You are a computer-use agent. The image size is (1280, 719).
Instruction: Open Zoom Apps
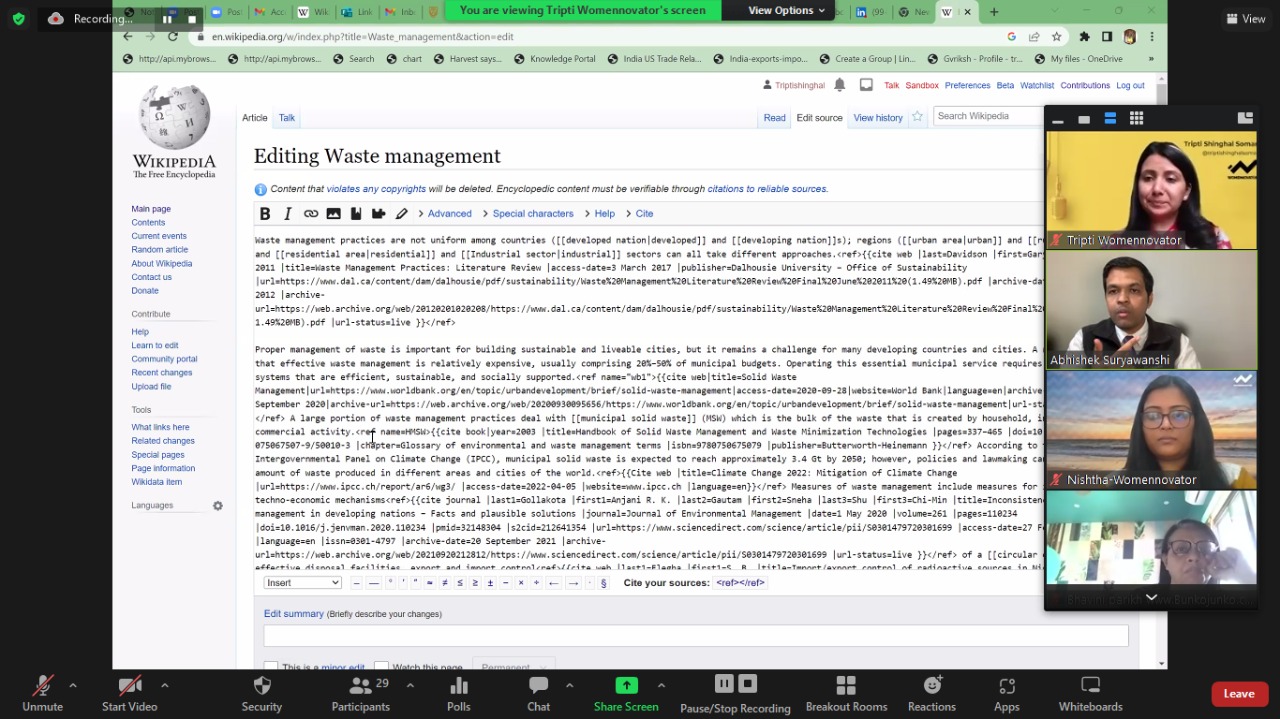click(x=1007, y=694)
